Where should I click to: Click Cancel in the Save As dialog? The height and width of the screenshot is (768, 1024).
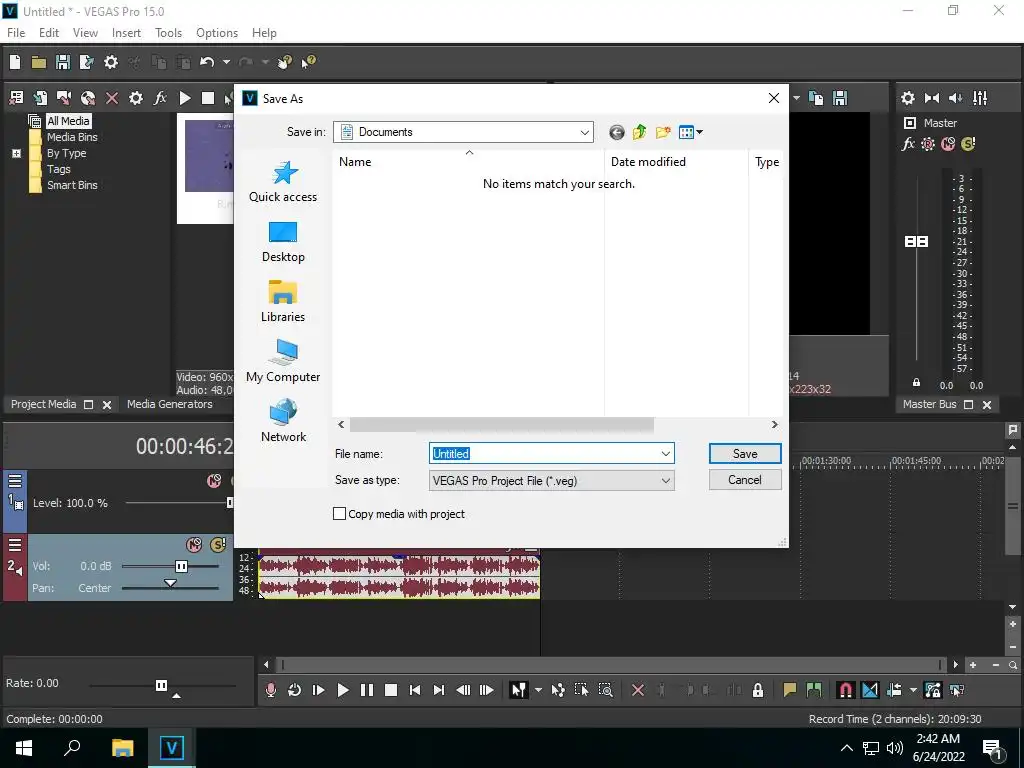tap(744, 480)
